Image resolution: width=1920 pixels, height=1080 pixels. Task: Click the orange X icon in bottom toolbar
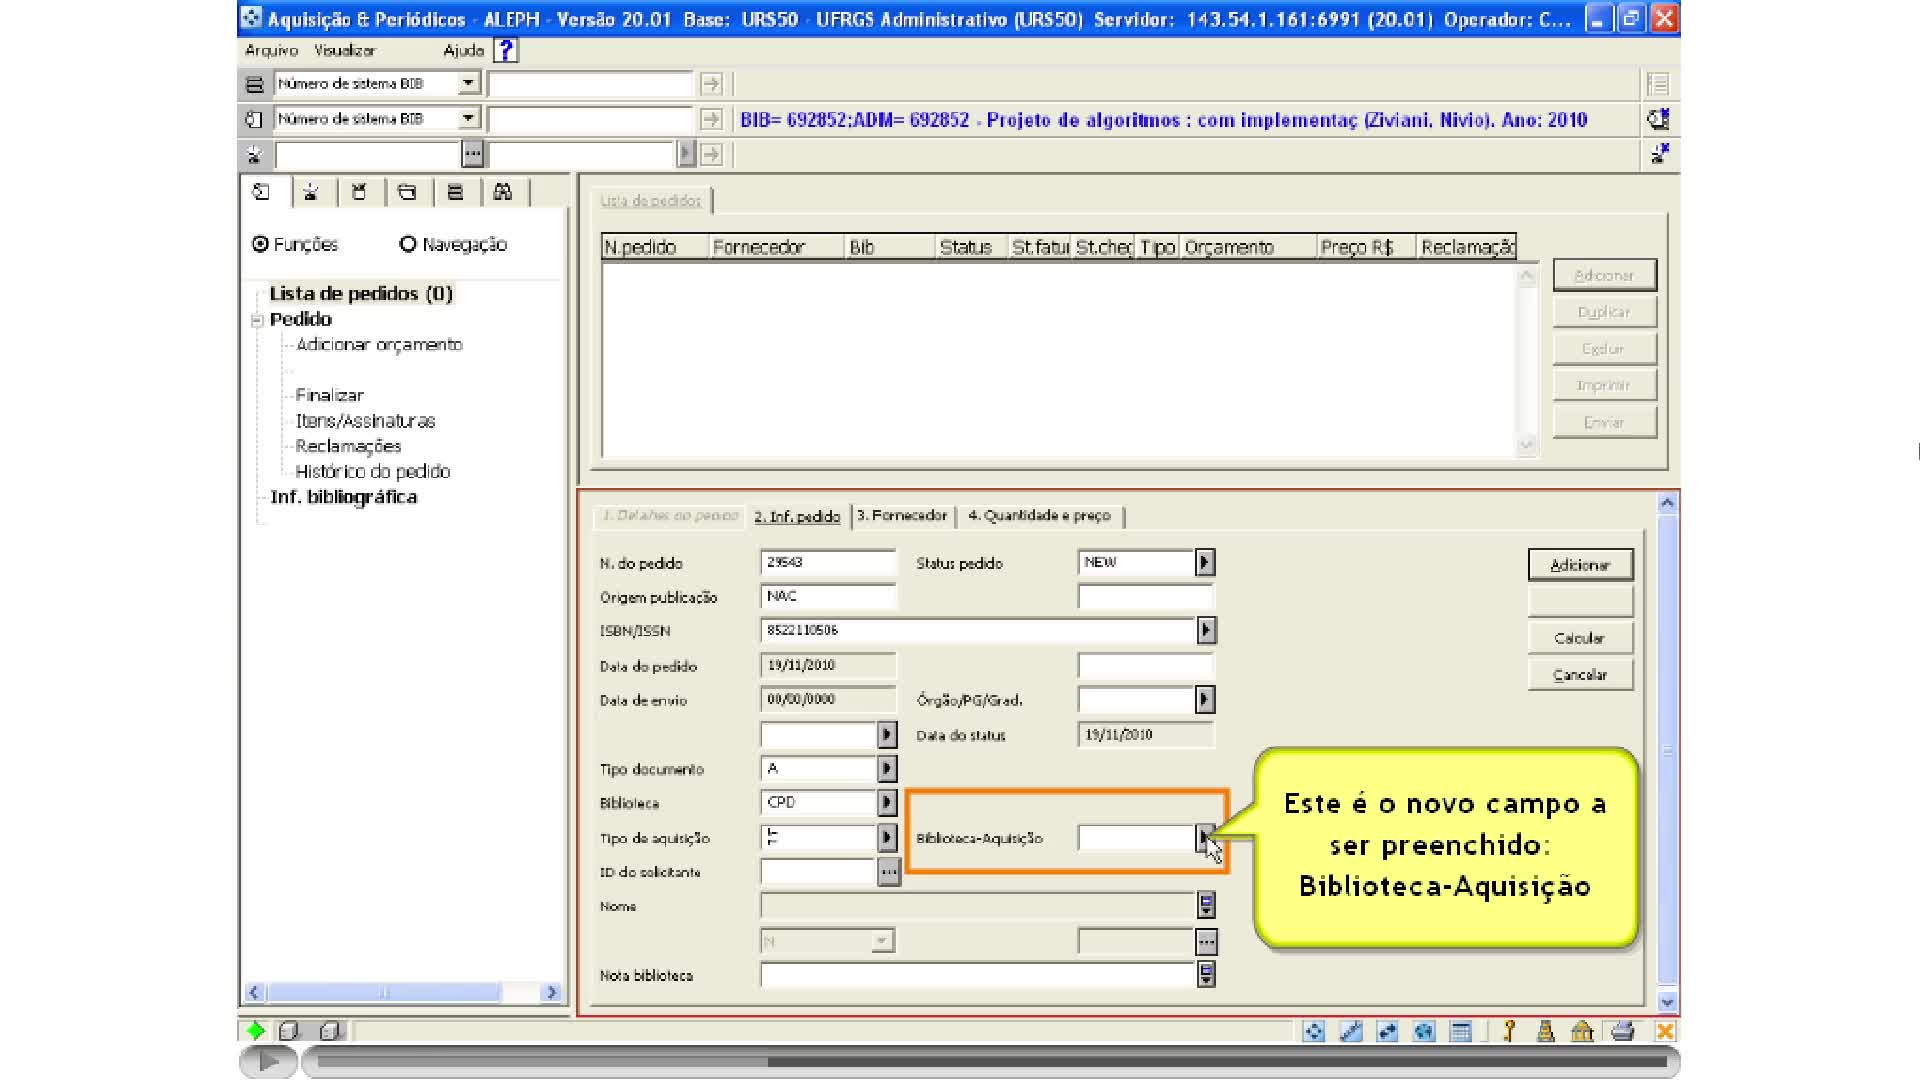1665,1031
